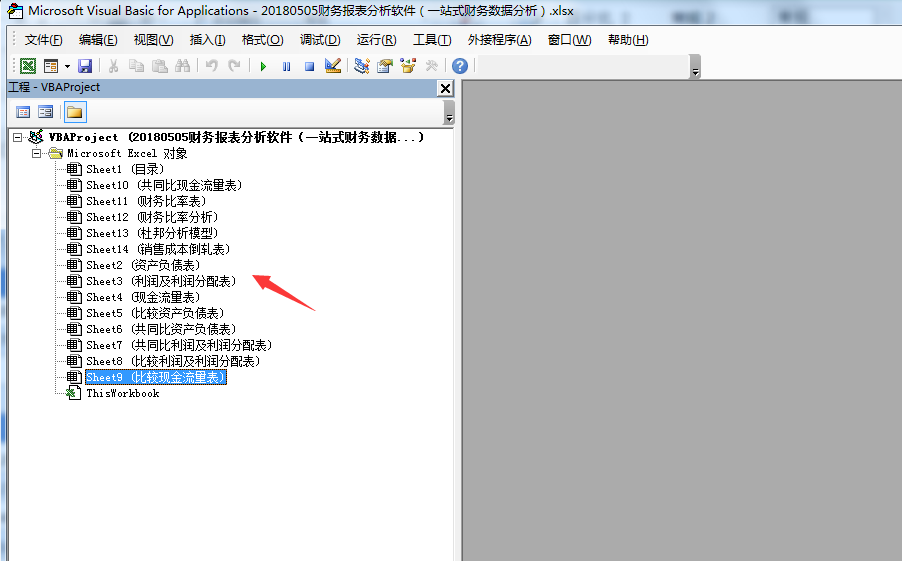Select ThisWorkbook in project tree

click(x=123, y=394)
